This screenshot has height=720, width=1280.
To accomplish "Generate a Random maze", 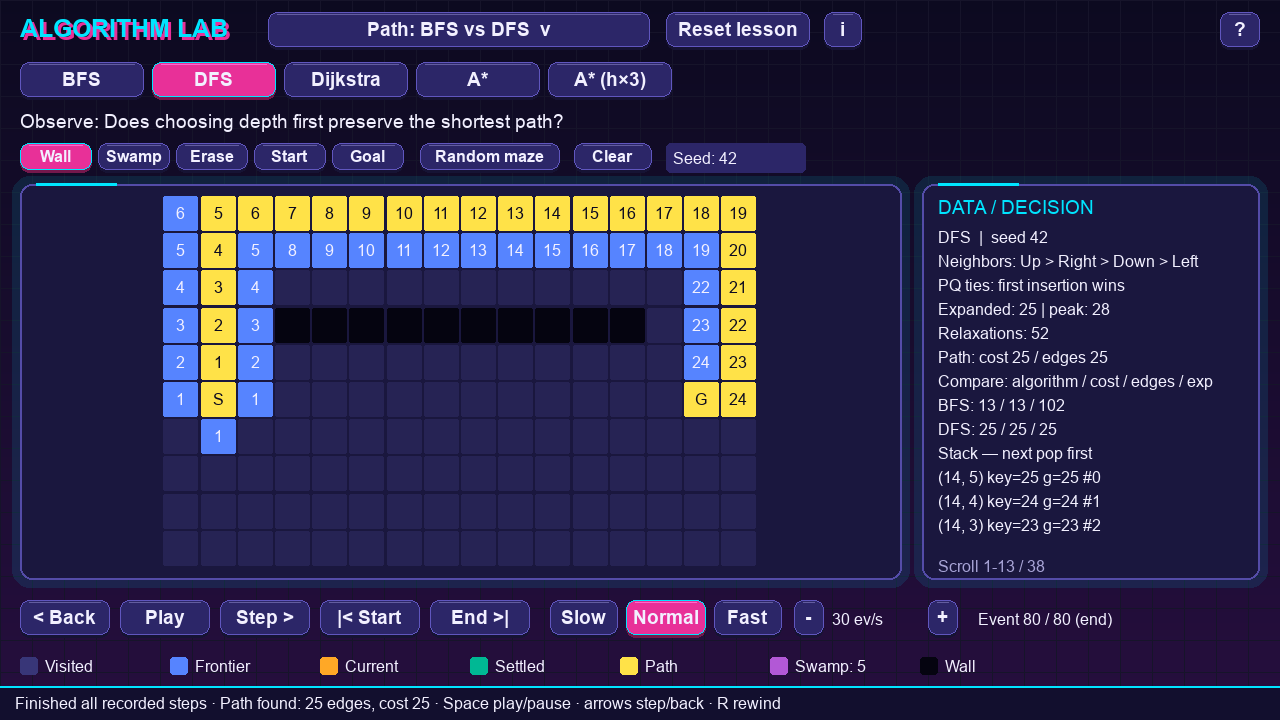I will [x=490, y=157].
